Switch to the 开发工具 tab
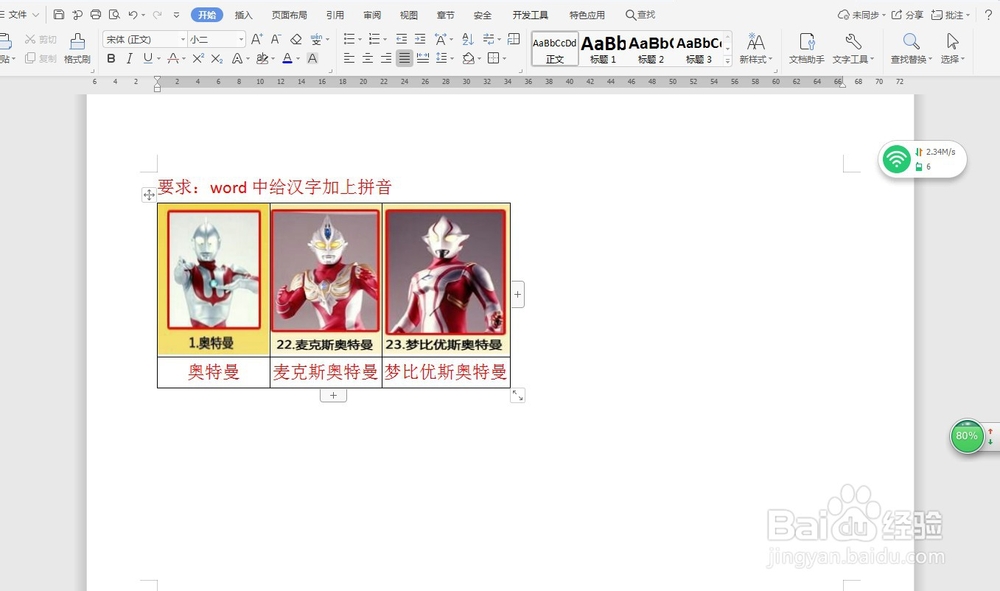Screen dimensions: 1000x591 530,15
